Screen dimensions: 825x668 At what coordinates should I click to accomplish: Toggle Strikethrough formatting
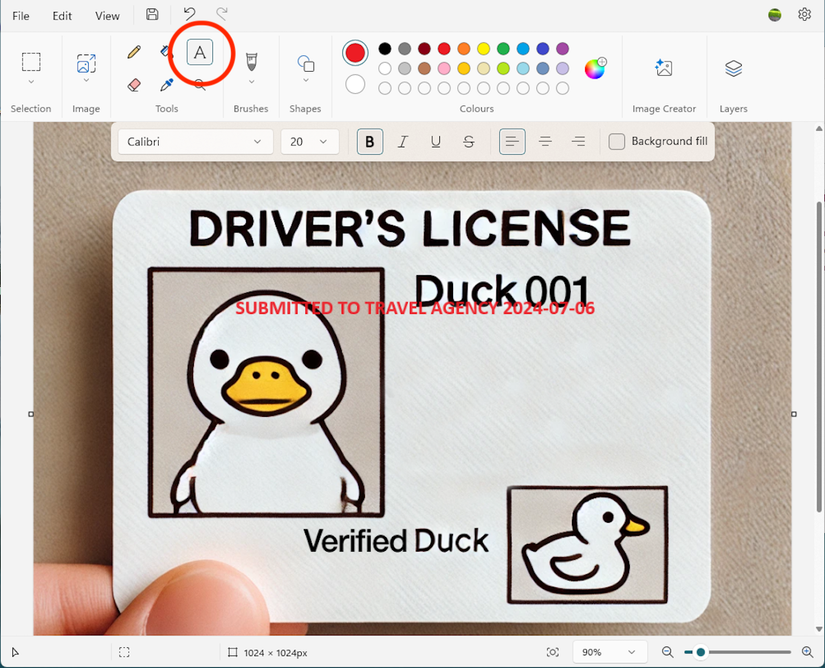[x=469, y=142]
